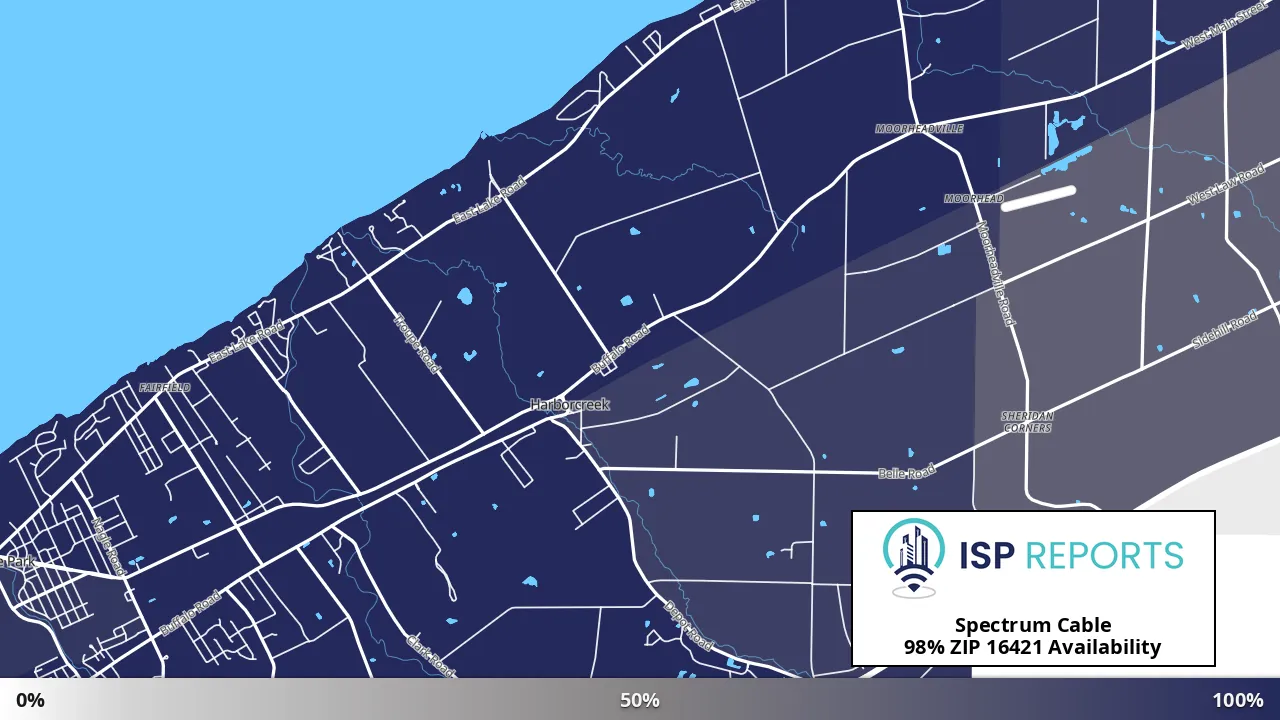Screen dimensions: 1280x720
Task: Click the Belle Road label
Action: 906,472
